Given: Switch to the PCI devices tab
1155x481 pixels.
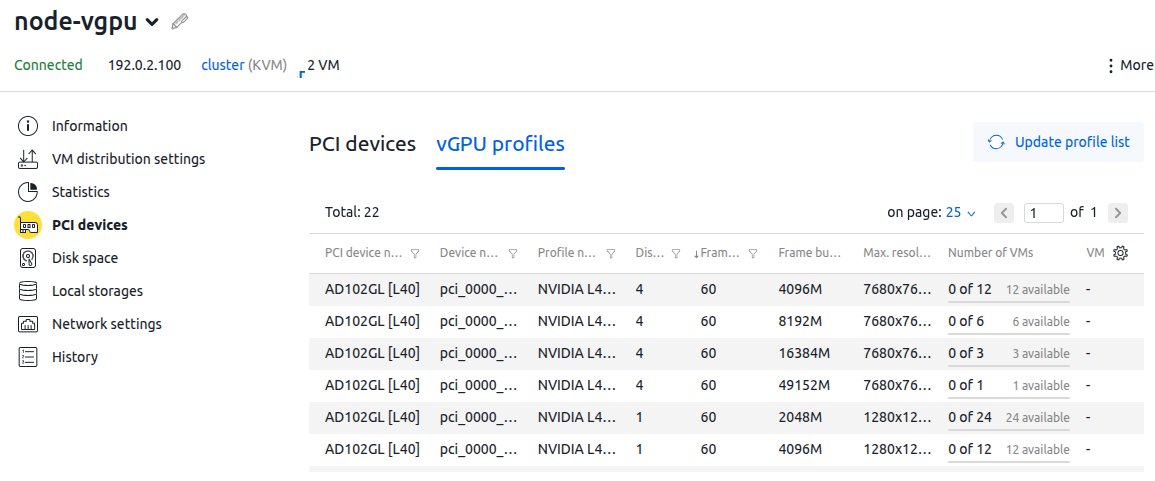Looking at the screenshot, I should click(362, 144).
